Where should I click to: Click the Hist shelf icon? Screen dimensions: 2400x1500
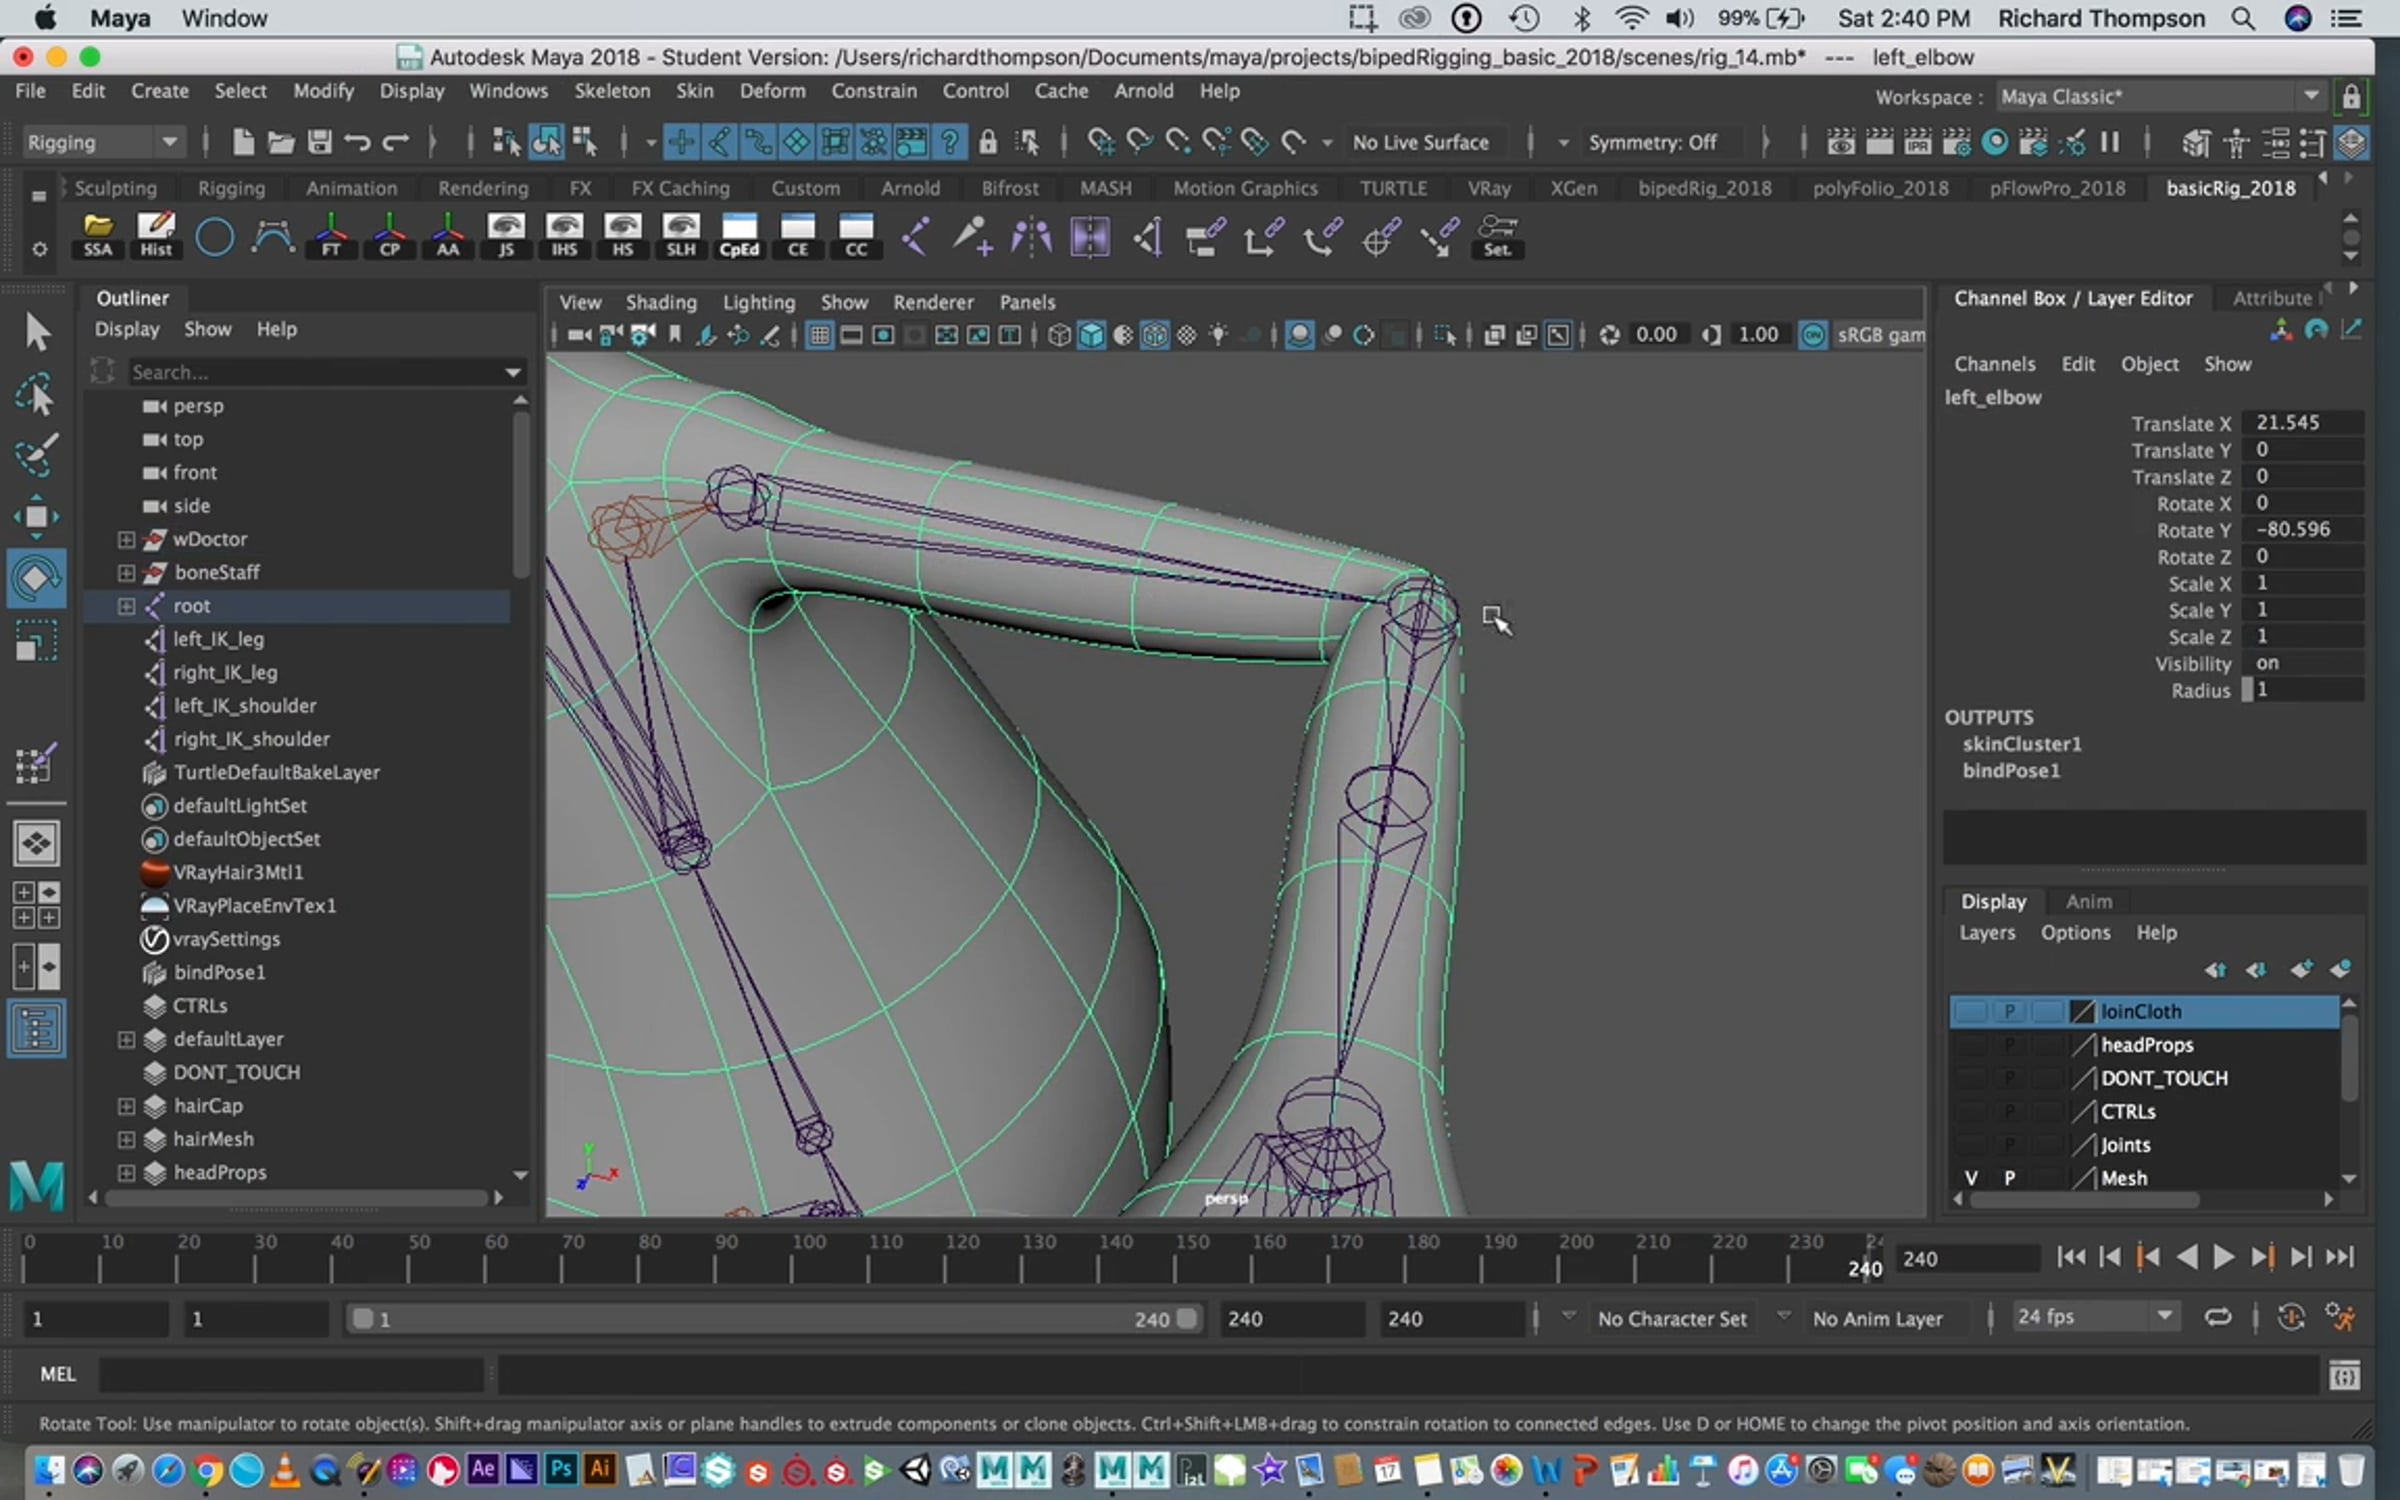pos(156,236)
